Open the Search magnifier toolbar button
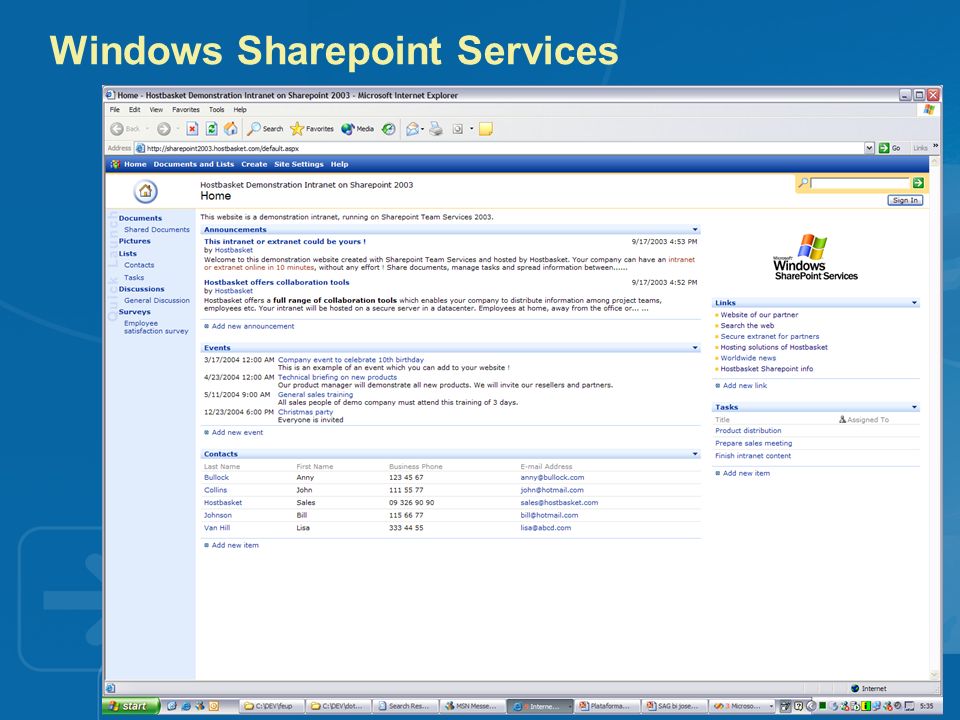Screen dimensions: 960x720 click(x=265, y=129)
